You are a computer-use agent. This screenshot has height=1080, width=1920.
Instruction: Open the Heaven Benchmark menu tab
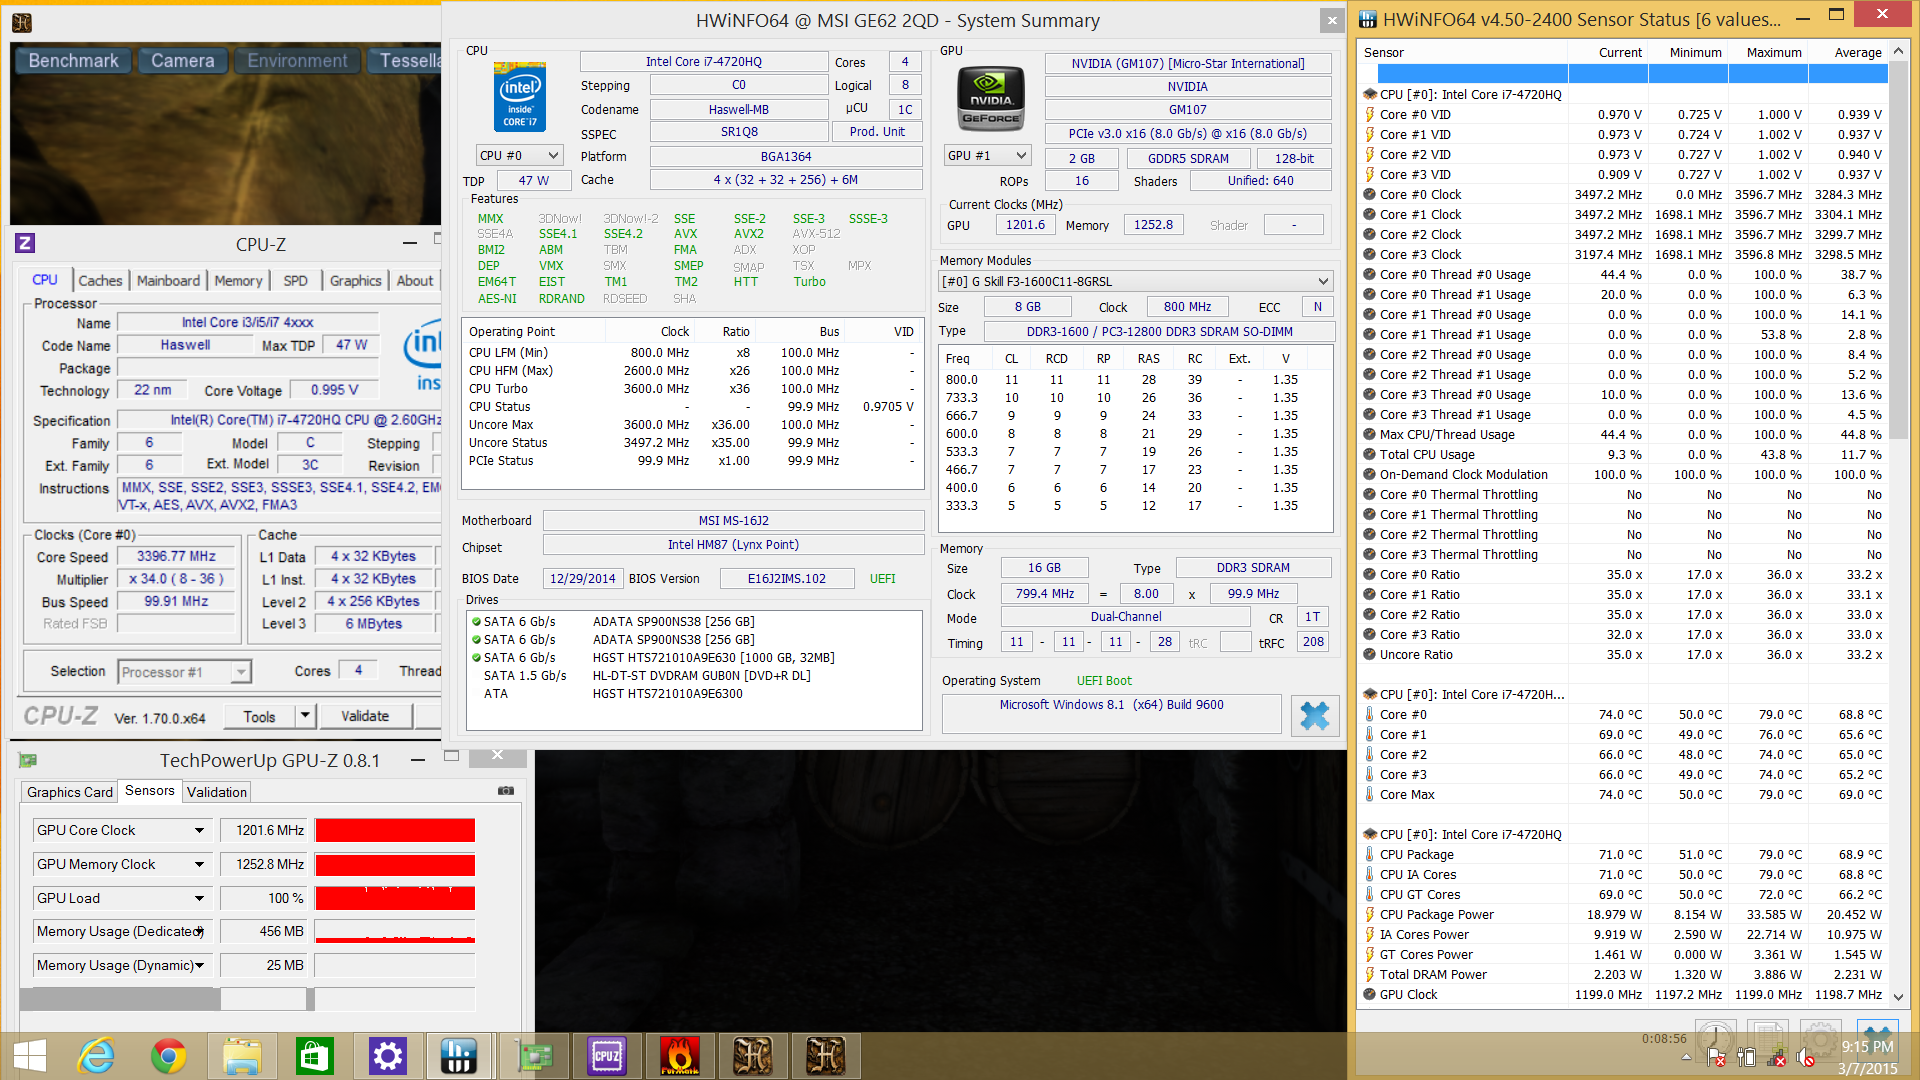click(74, 61)
